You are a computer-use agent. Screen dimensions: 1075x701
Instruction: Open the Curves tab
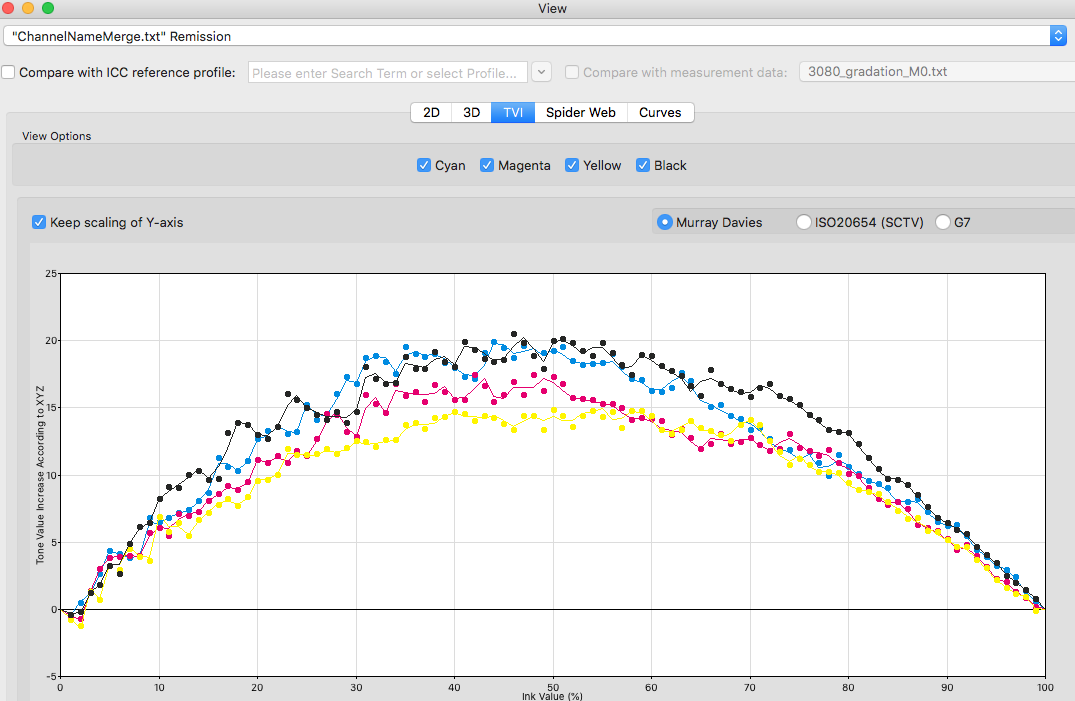[660, 112]
